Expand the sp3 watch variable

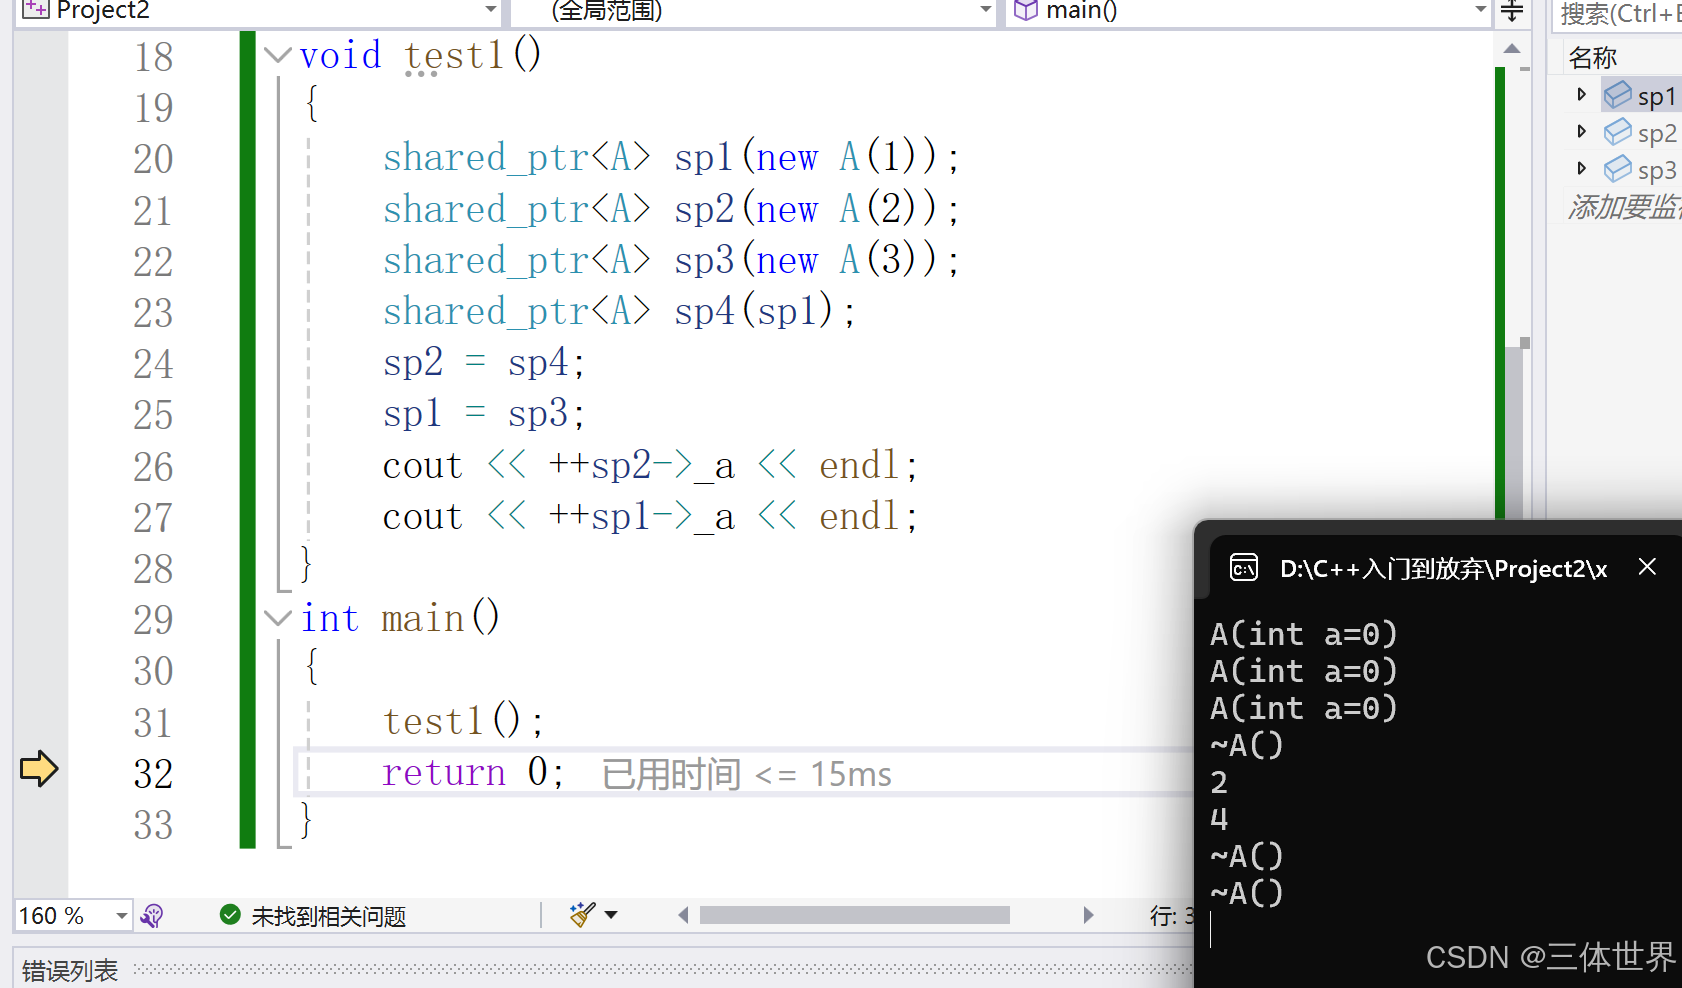1581,168
